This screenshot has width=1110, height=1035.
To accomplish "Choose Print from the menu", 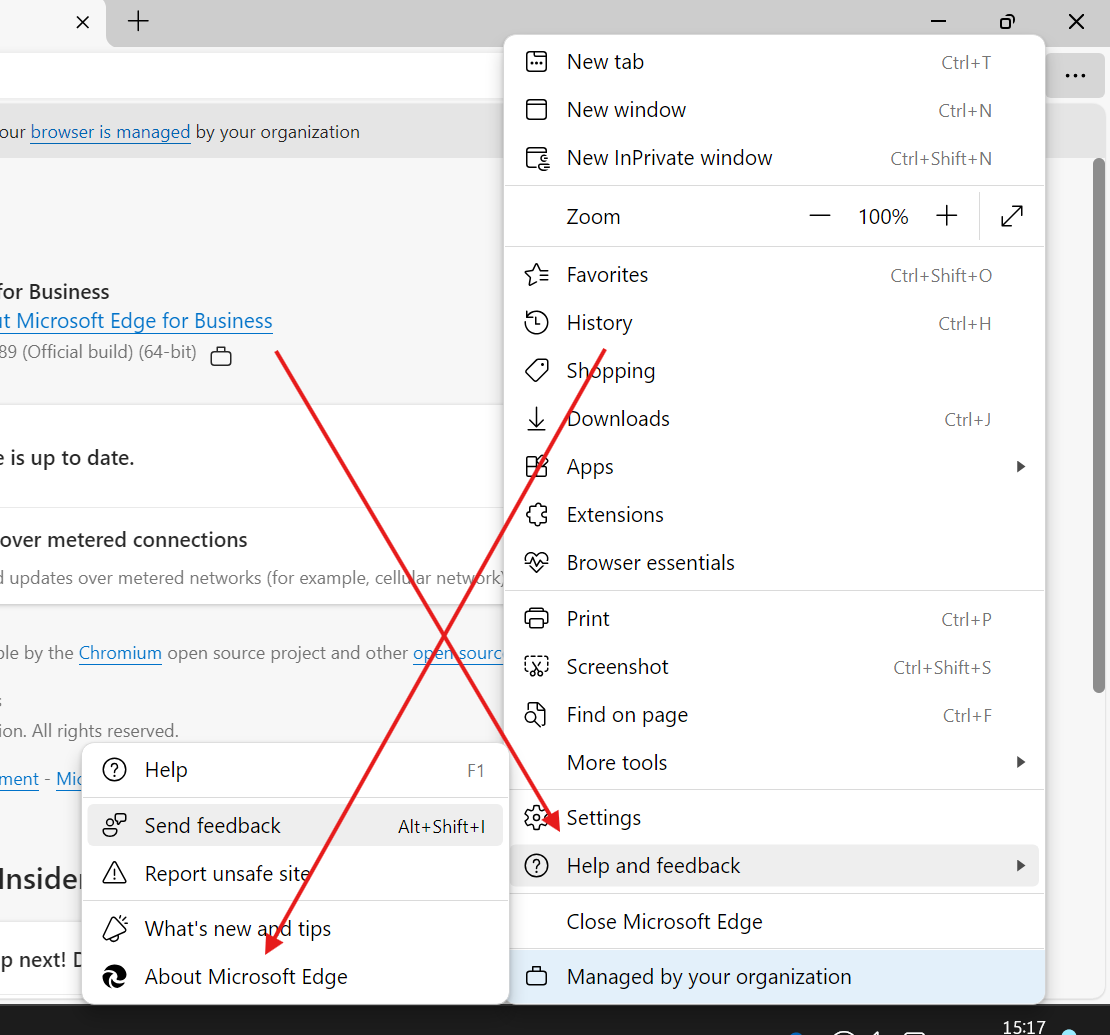I will click(x=774, y=619).
